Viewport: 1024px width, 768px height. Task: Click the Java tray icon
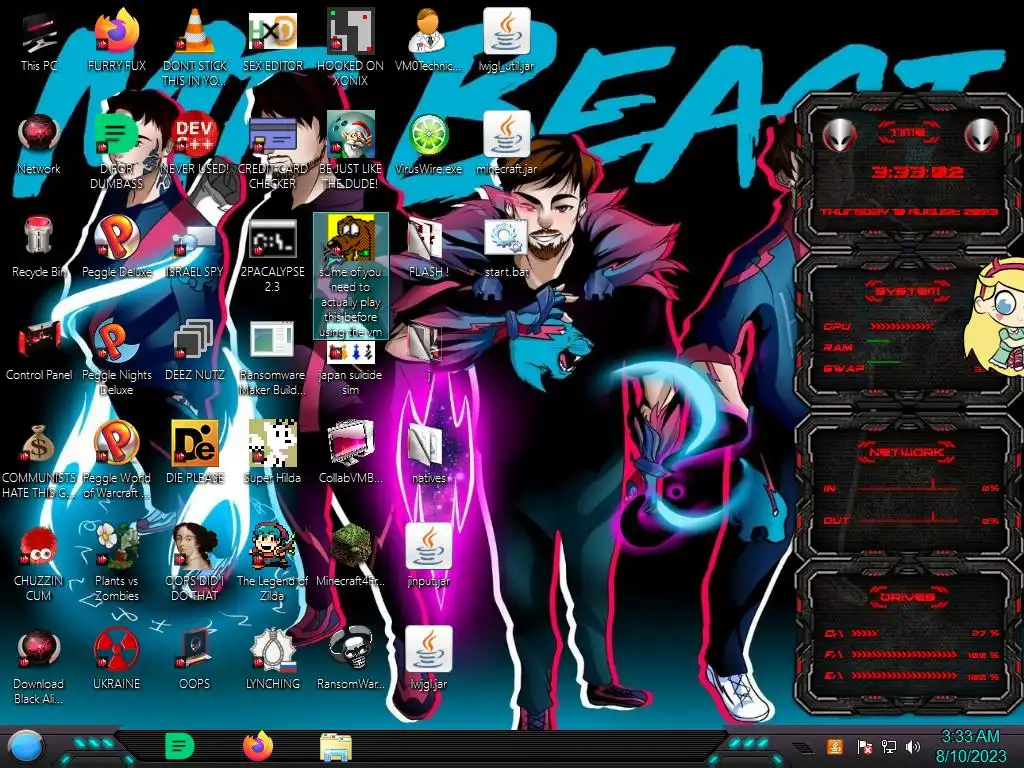tap(834, 746)
